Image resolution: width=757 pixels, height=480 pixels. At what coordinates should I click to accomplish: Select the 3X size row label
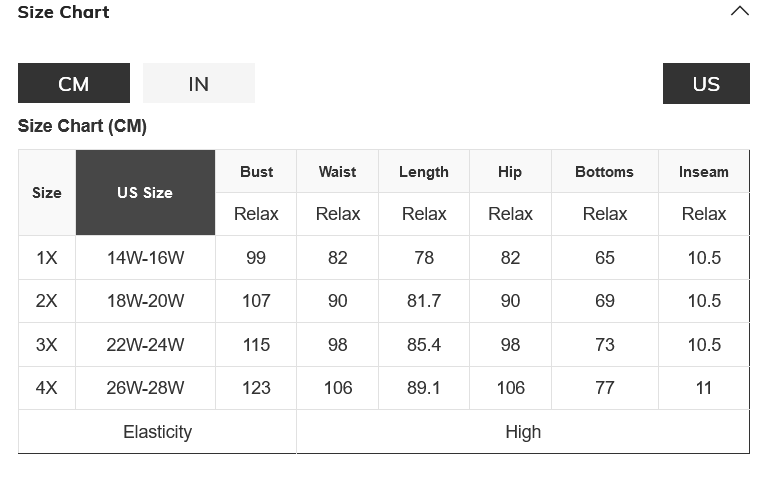[47, 345]
